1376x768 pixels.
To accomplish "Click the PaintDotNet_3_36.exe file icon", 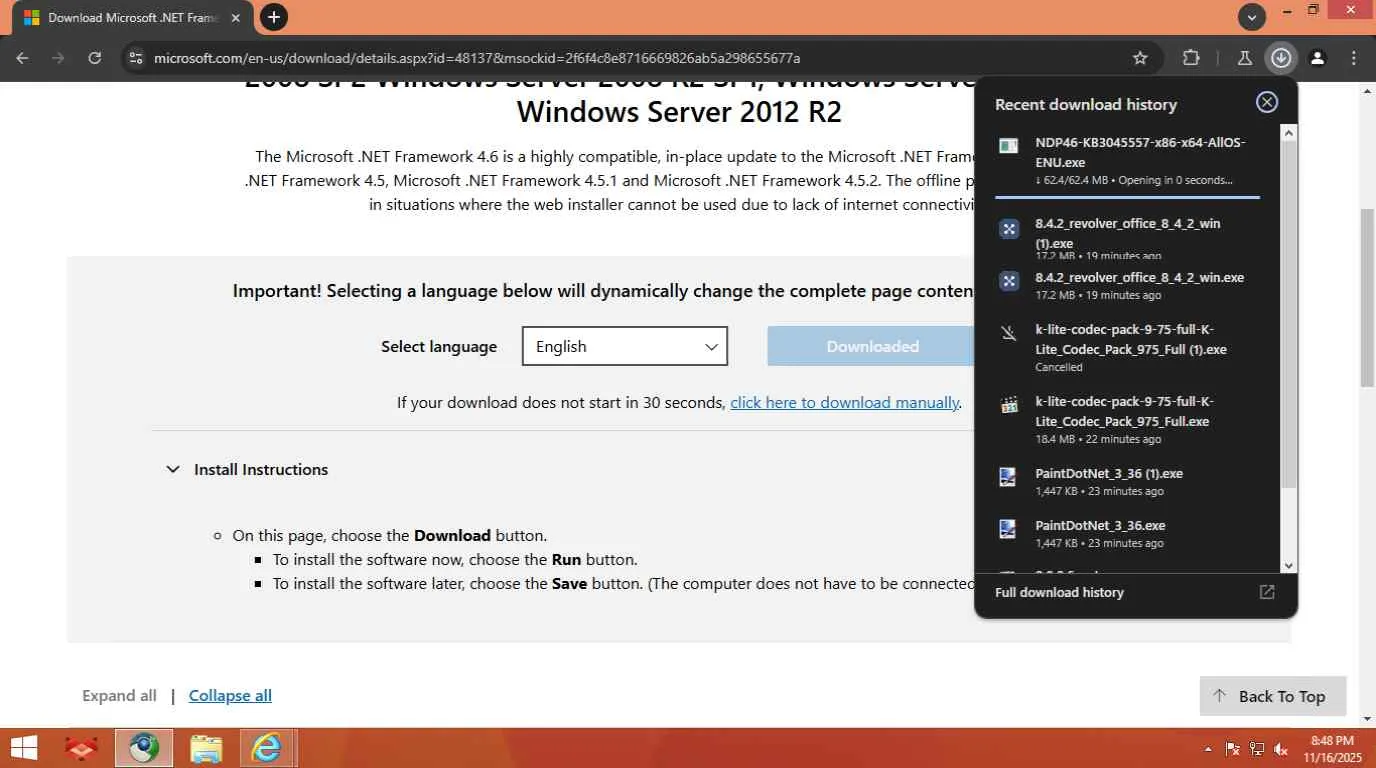I will pos(1009,529).
